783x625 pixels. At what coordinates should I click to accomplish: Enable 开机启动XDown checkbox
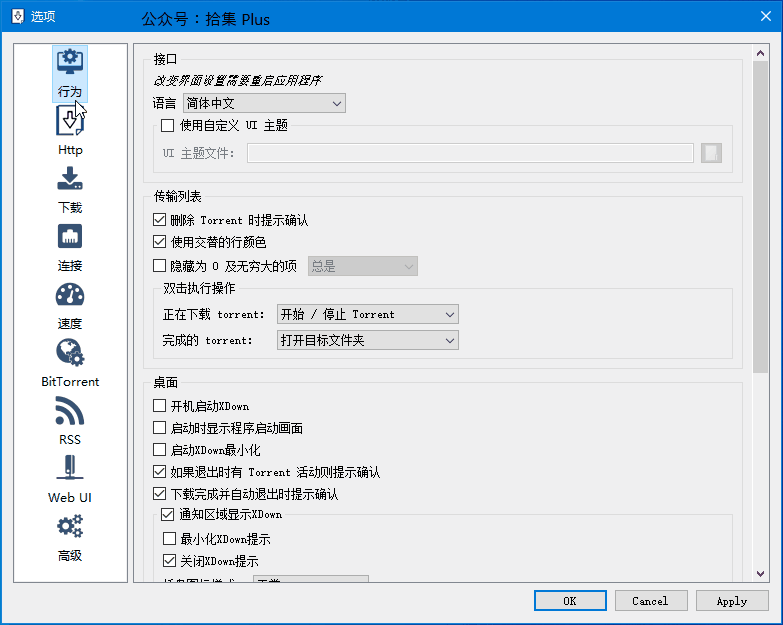click(x=159, y=406)
